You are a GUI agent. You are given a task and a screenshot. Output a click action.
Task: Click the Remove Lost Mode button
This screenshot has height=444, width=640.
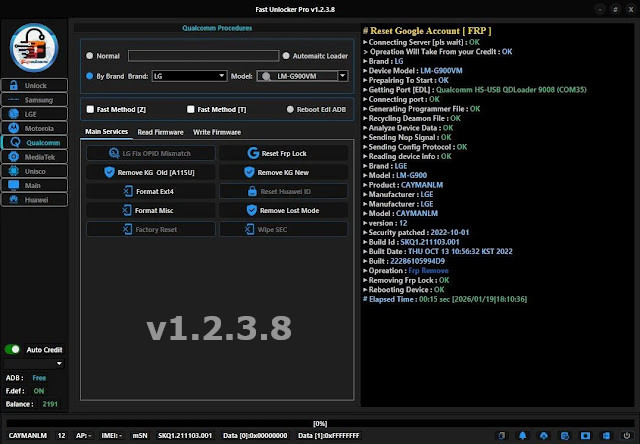click(284, 211)
